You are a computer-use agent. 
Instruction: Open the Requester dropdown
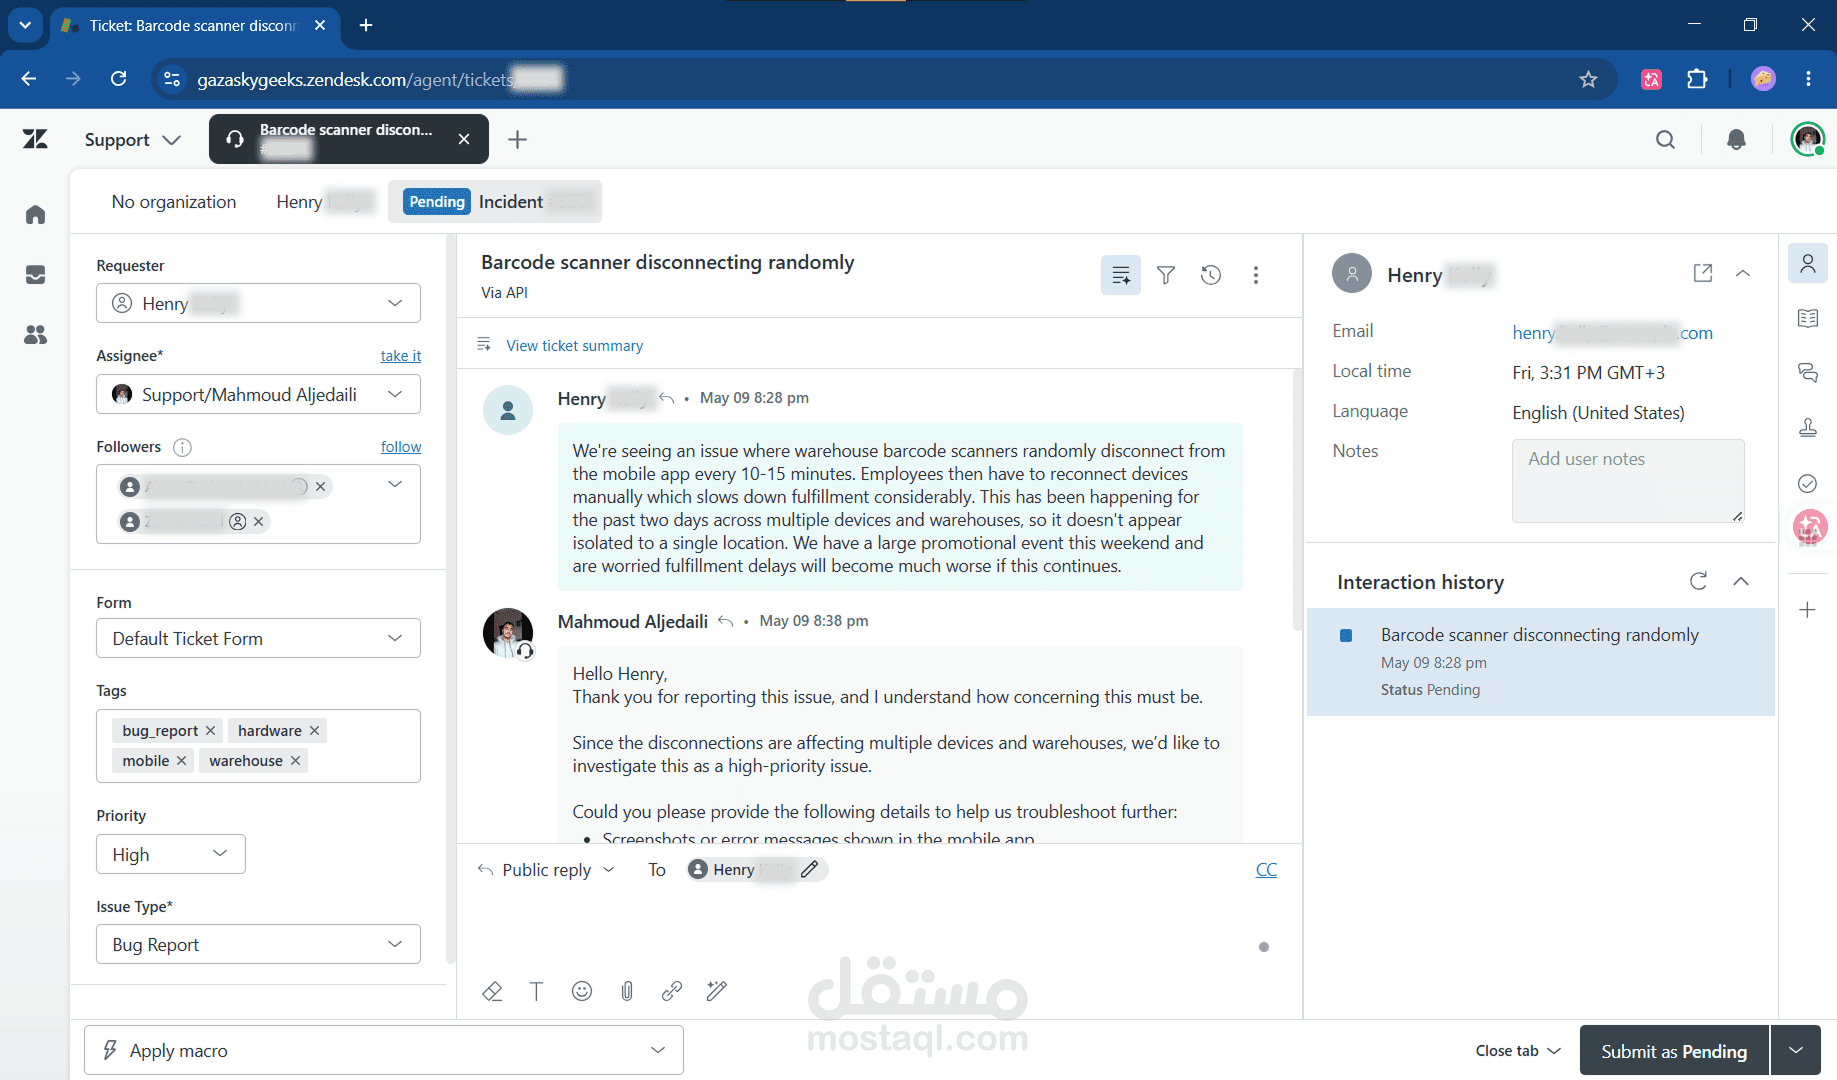pos(258,303)
